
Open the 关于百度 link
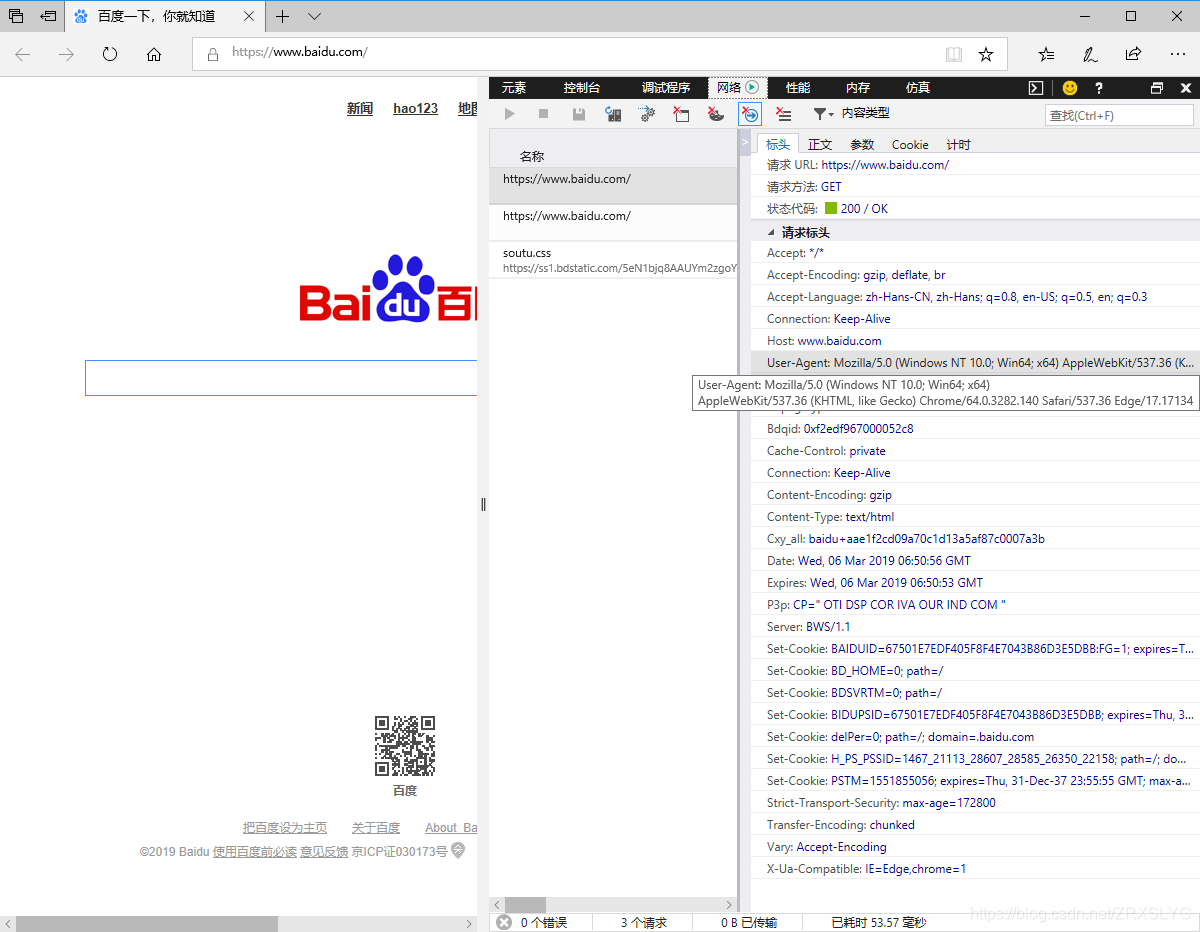point(376,828)
